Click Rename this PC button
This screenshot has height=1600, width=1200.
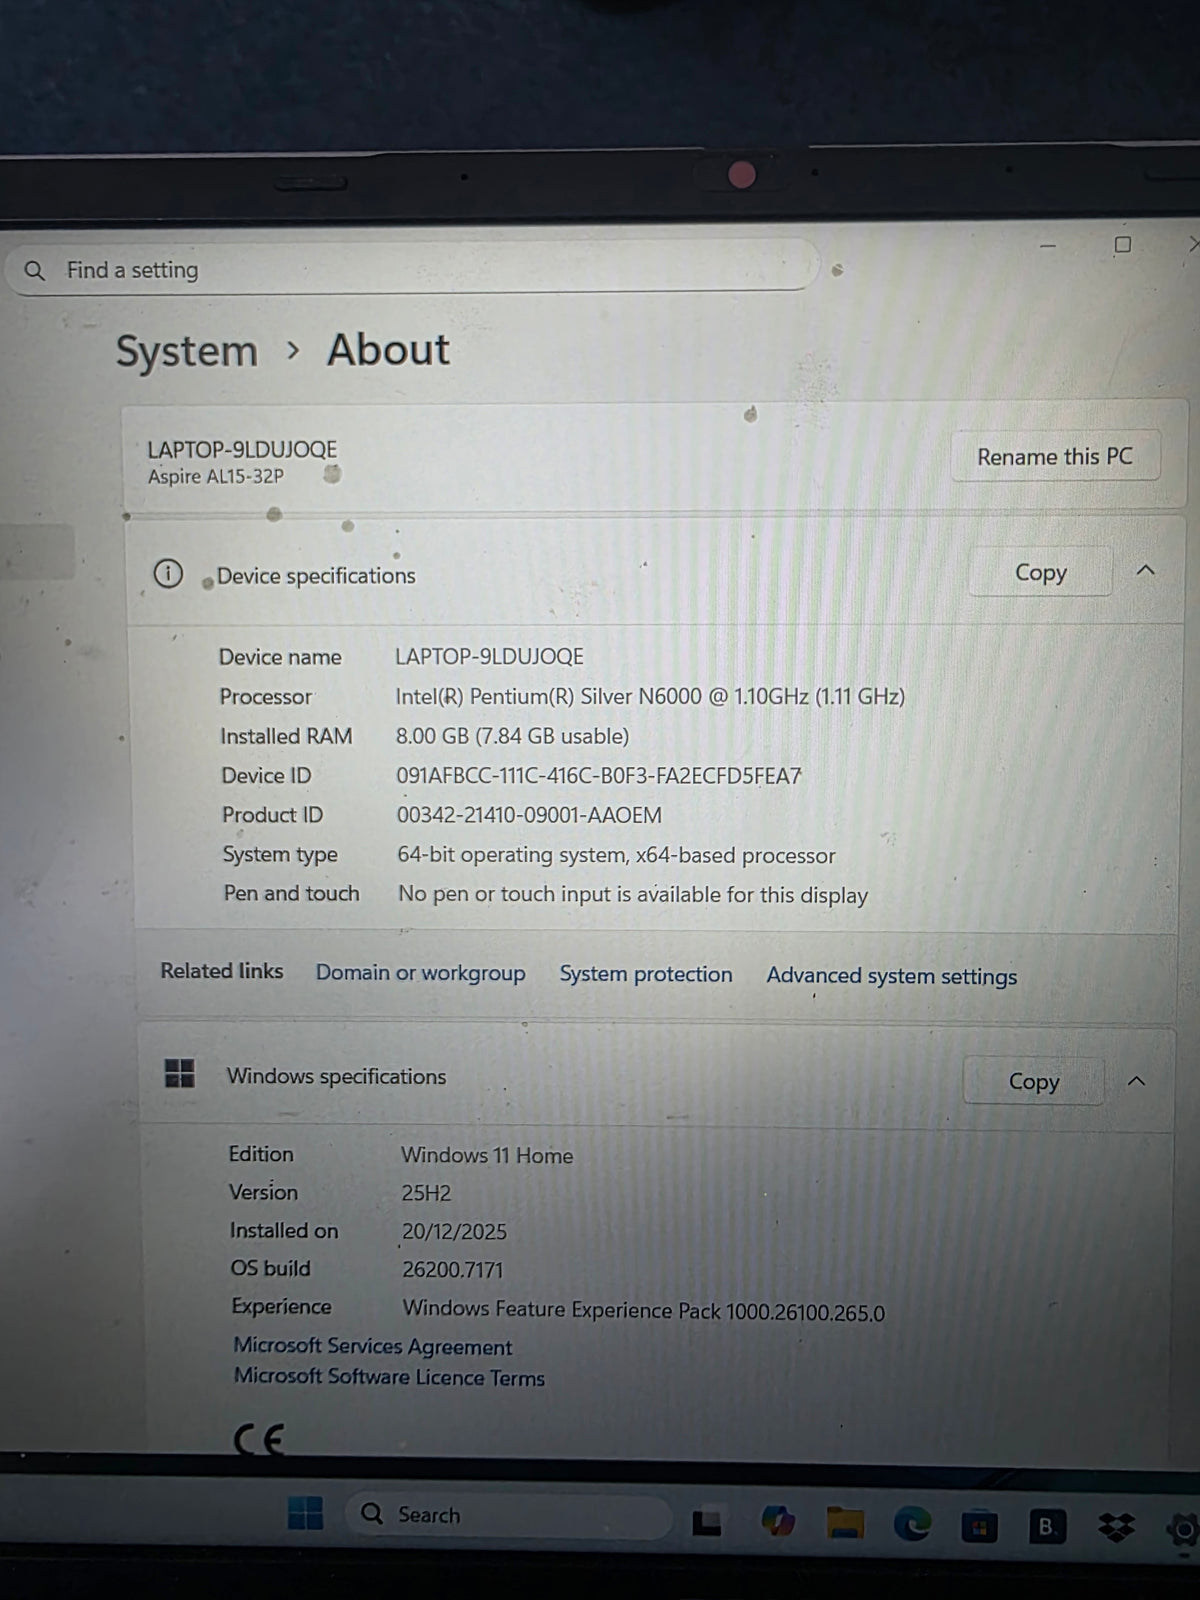[x=1055, y=457]
